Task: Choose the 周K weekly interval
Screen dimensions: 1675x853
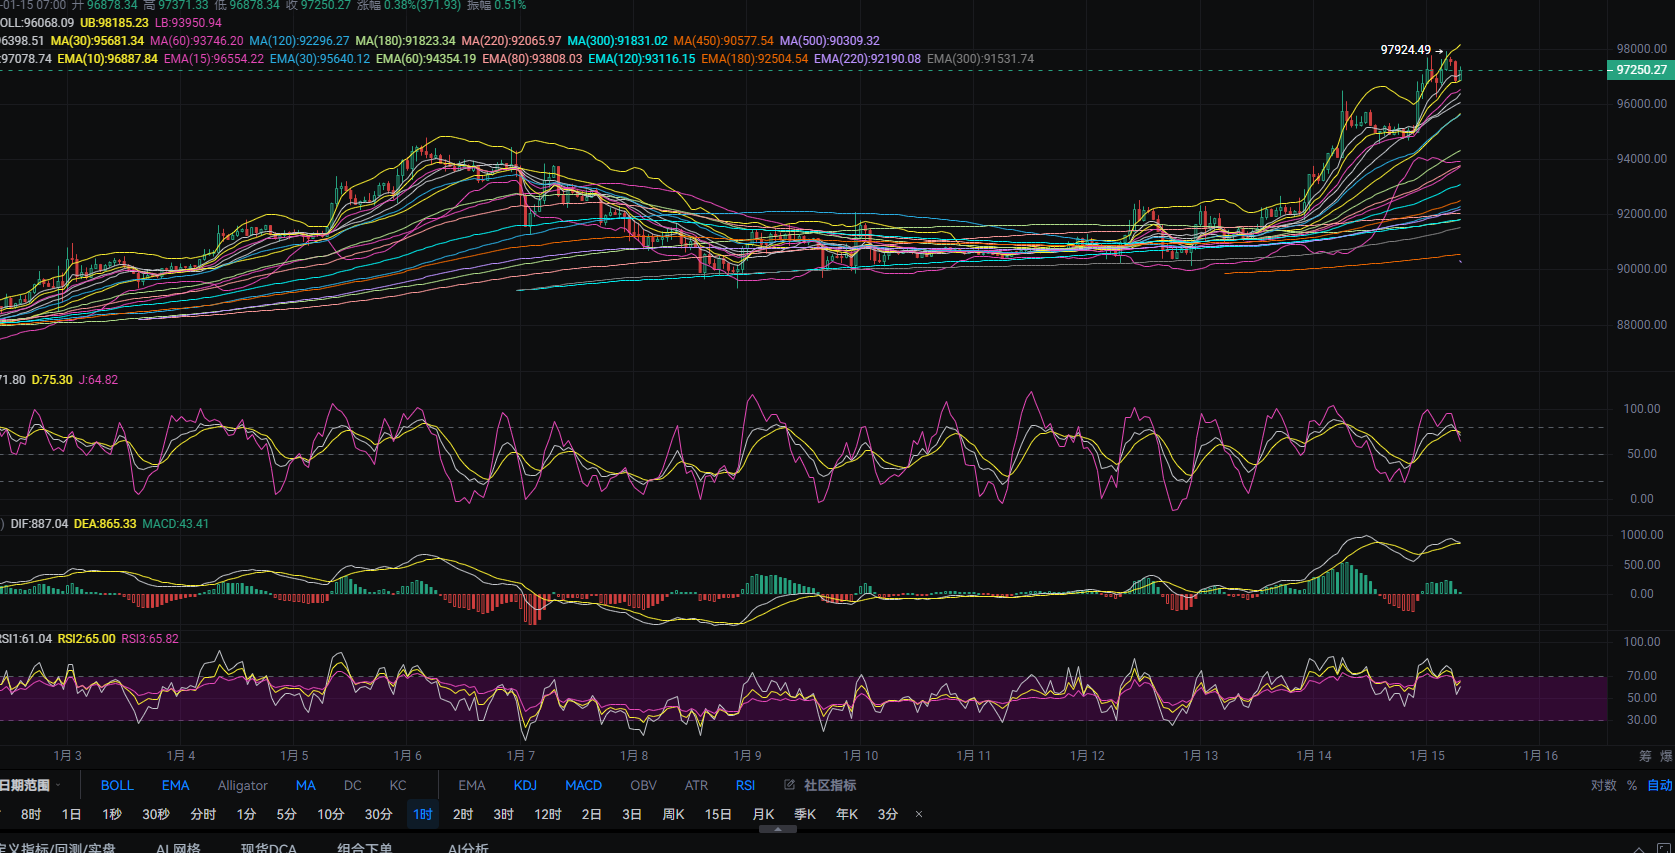Action: [x=673, y=814]
